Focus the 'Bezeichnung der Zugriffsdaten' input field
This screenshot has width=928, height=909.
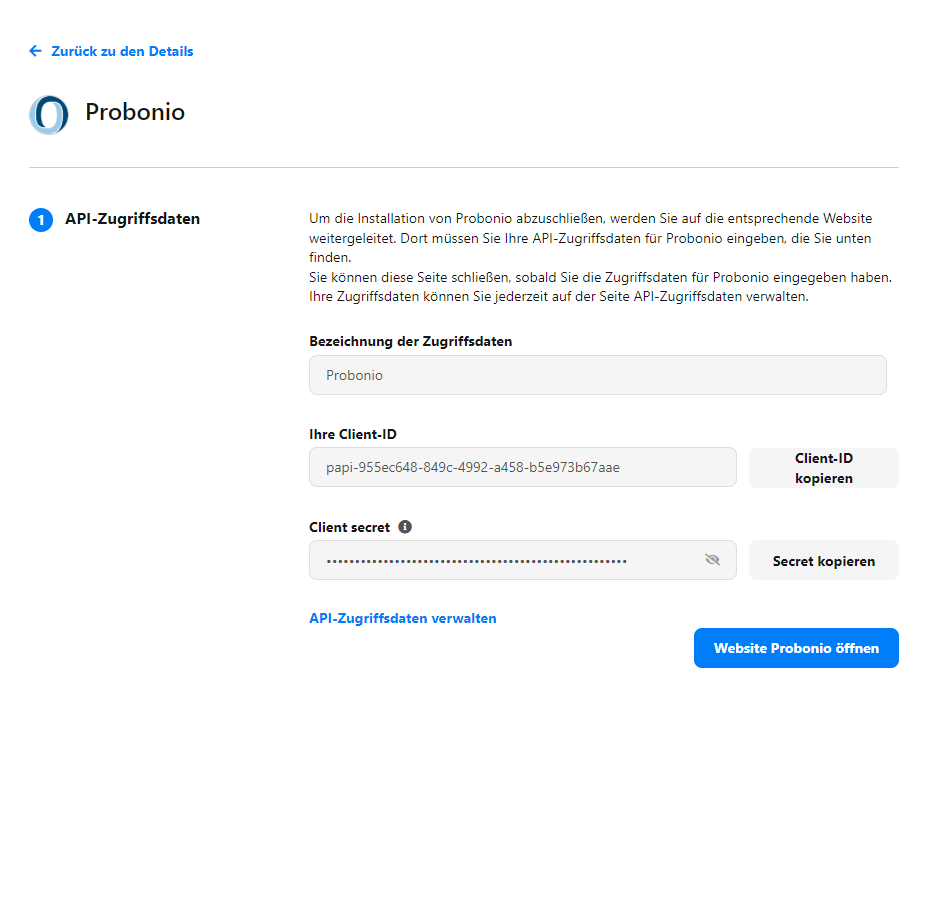tap(598, 375)
